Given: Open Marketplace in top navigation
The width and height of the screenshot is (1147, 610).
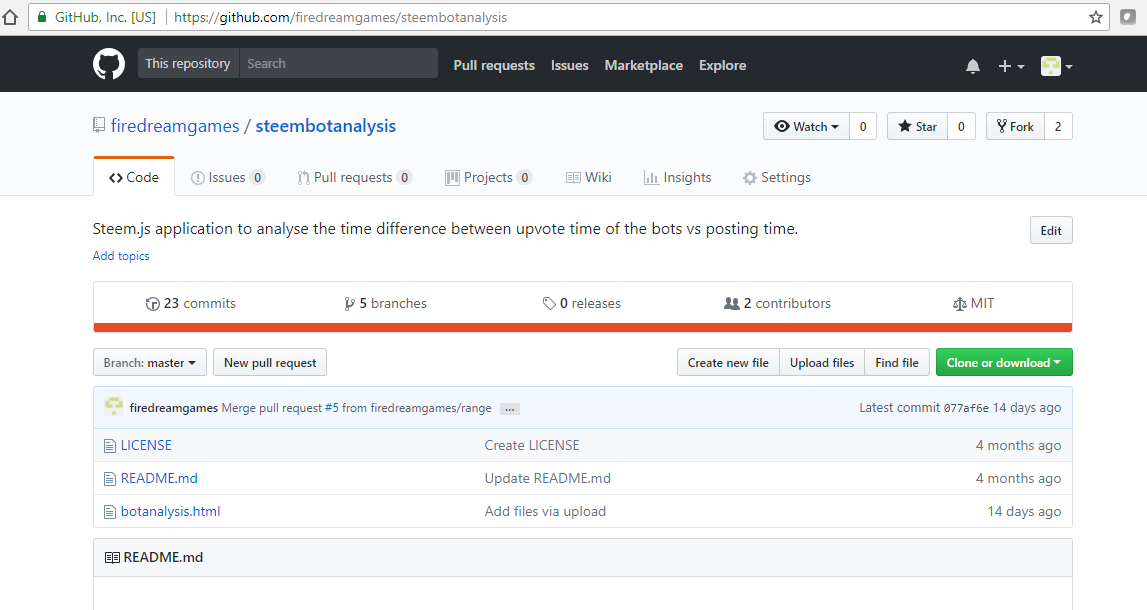Looking at the screenshot, I should click(644, 65).
